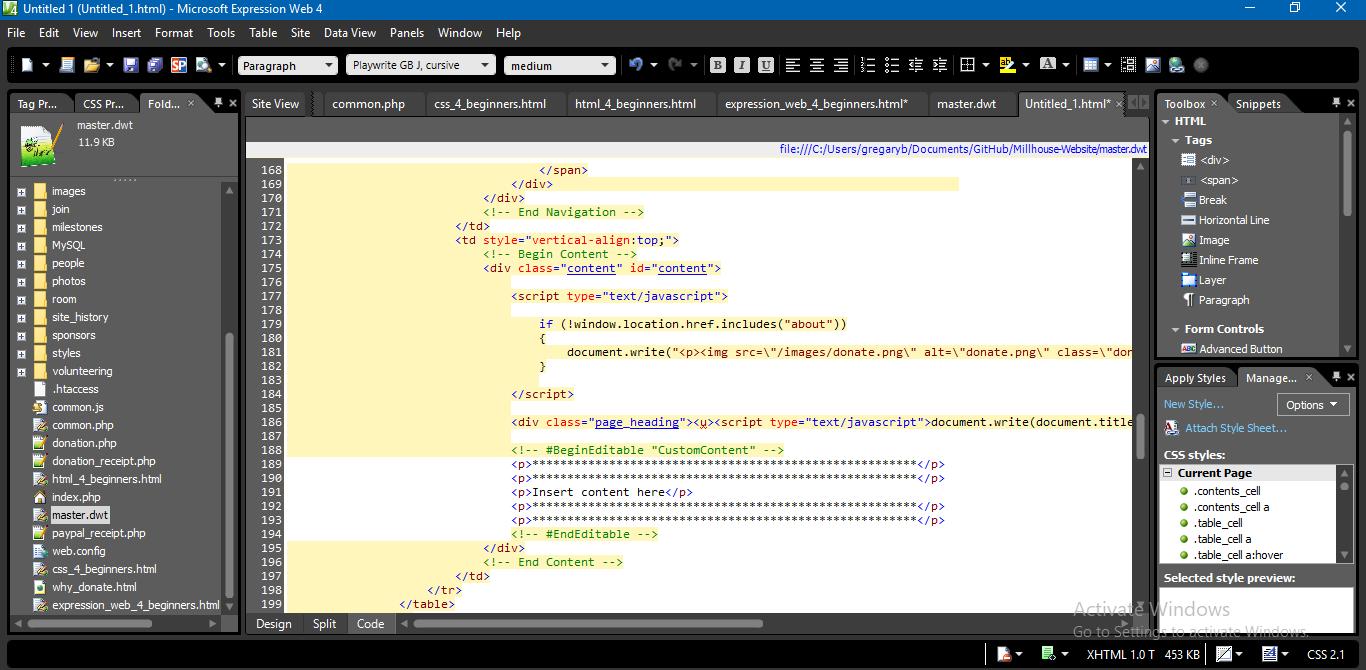Expand the photos folder
This screenshot has height=670, width=1366.
coord(21,281)
